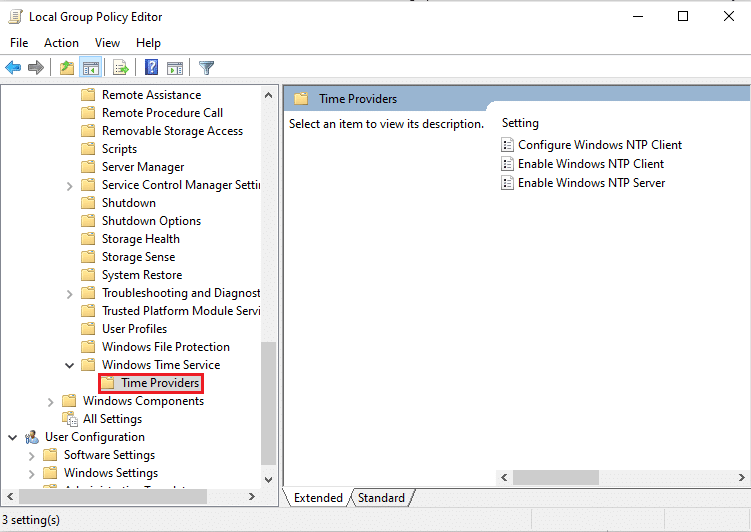Collapse the User Configuration node
Image resolution: width=751 pixels, height=532 pixels.
pos(13,437)
